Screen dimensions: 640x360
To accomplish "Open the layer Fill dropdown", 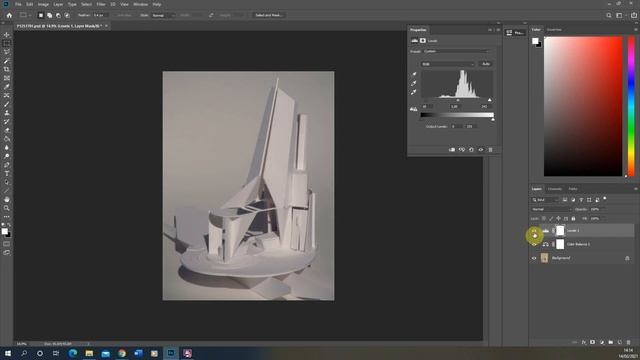I will [x=597, y=219].
